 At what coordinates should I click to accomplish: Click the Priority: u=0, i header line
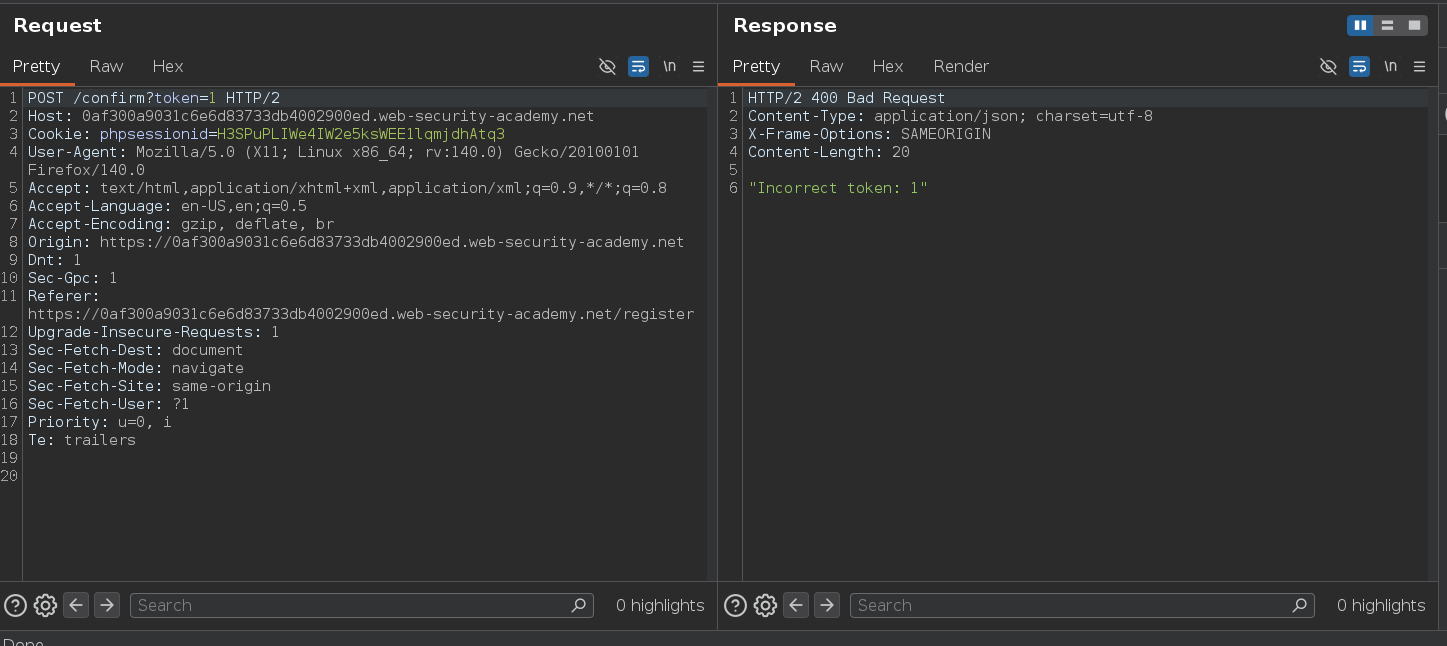coord(100,422)
